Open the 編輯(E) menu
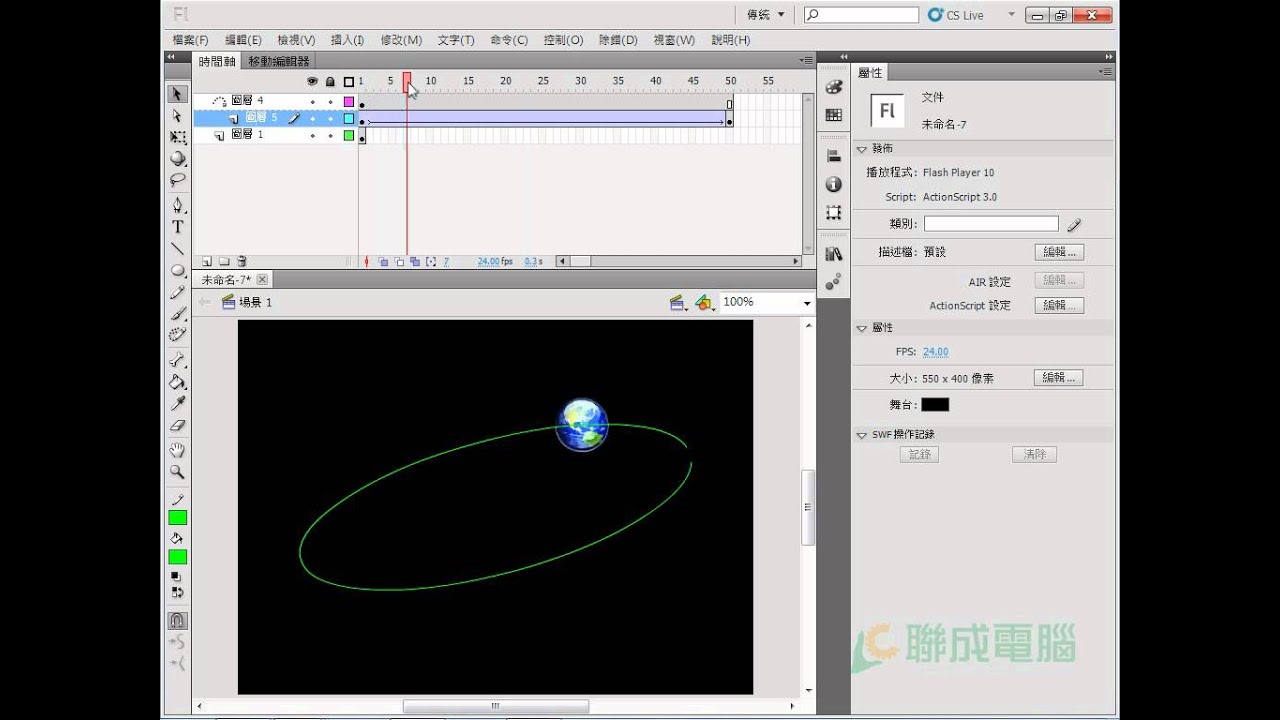 click(243, 40)
